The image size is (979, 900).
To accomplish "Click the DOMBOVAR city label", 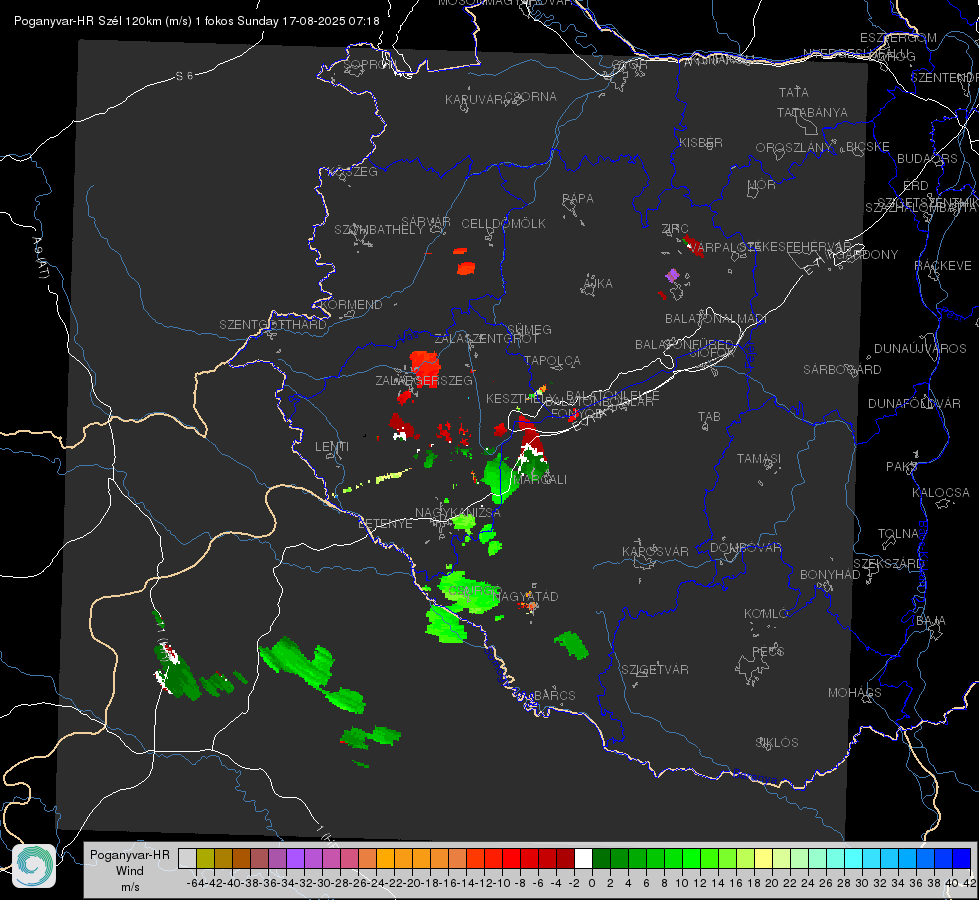I will tap(746, 548).
